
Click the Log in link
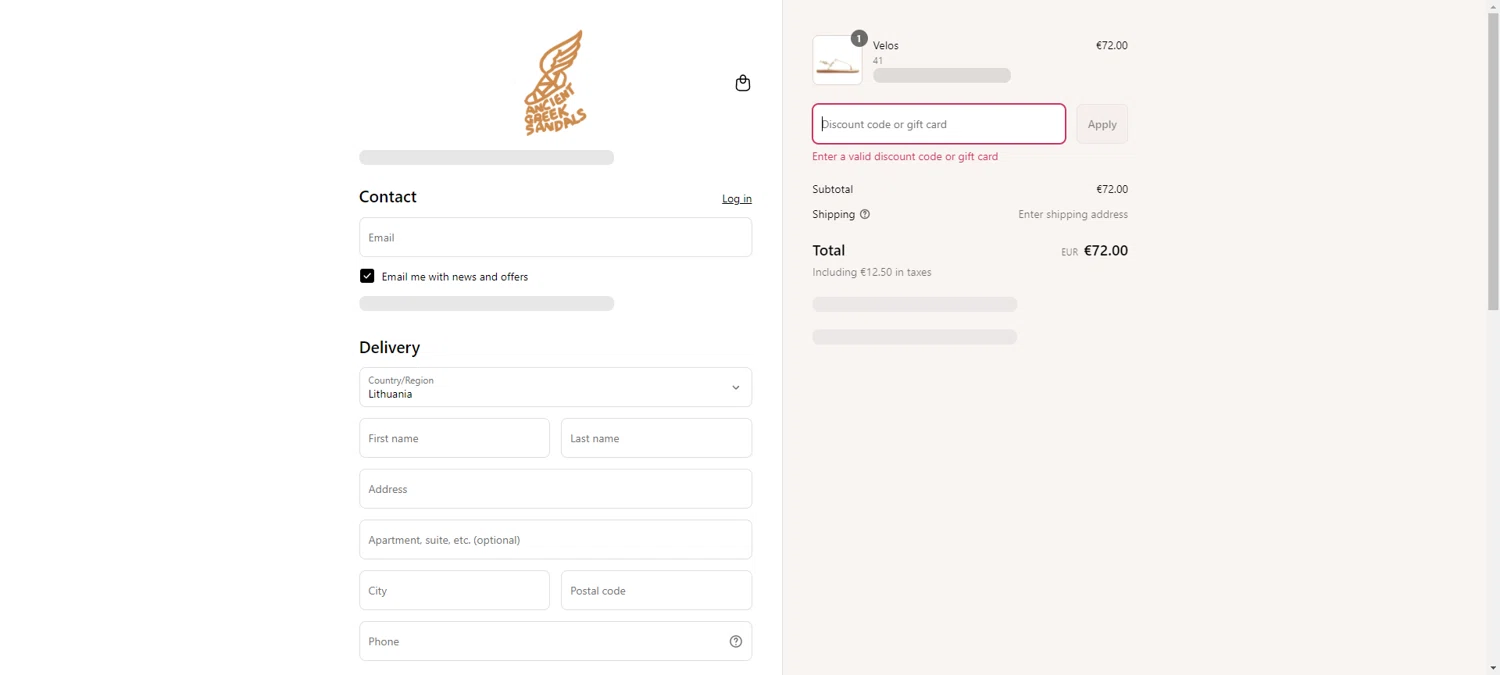pyautogui.click(x=737, y=199)
